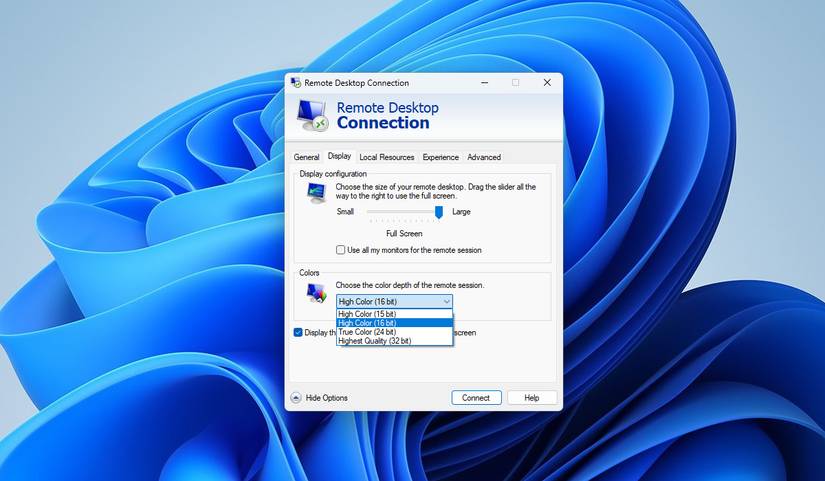The height and width of the screenshot is (481, 825).
Task: Uncheck the Display connection bar checkbox
Action: pos(298,333)
